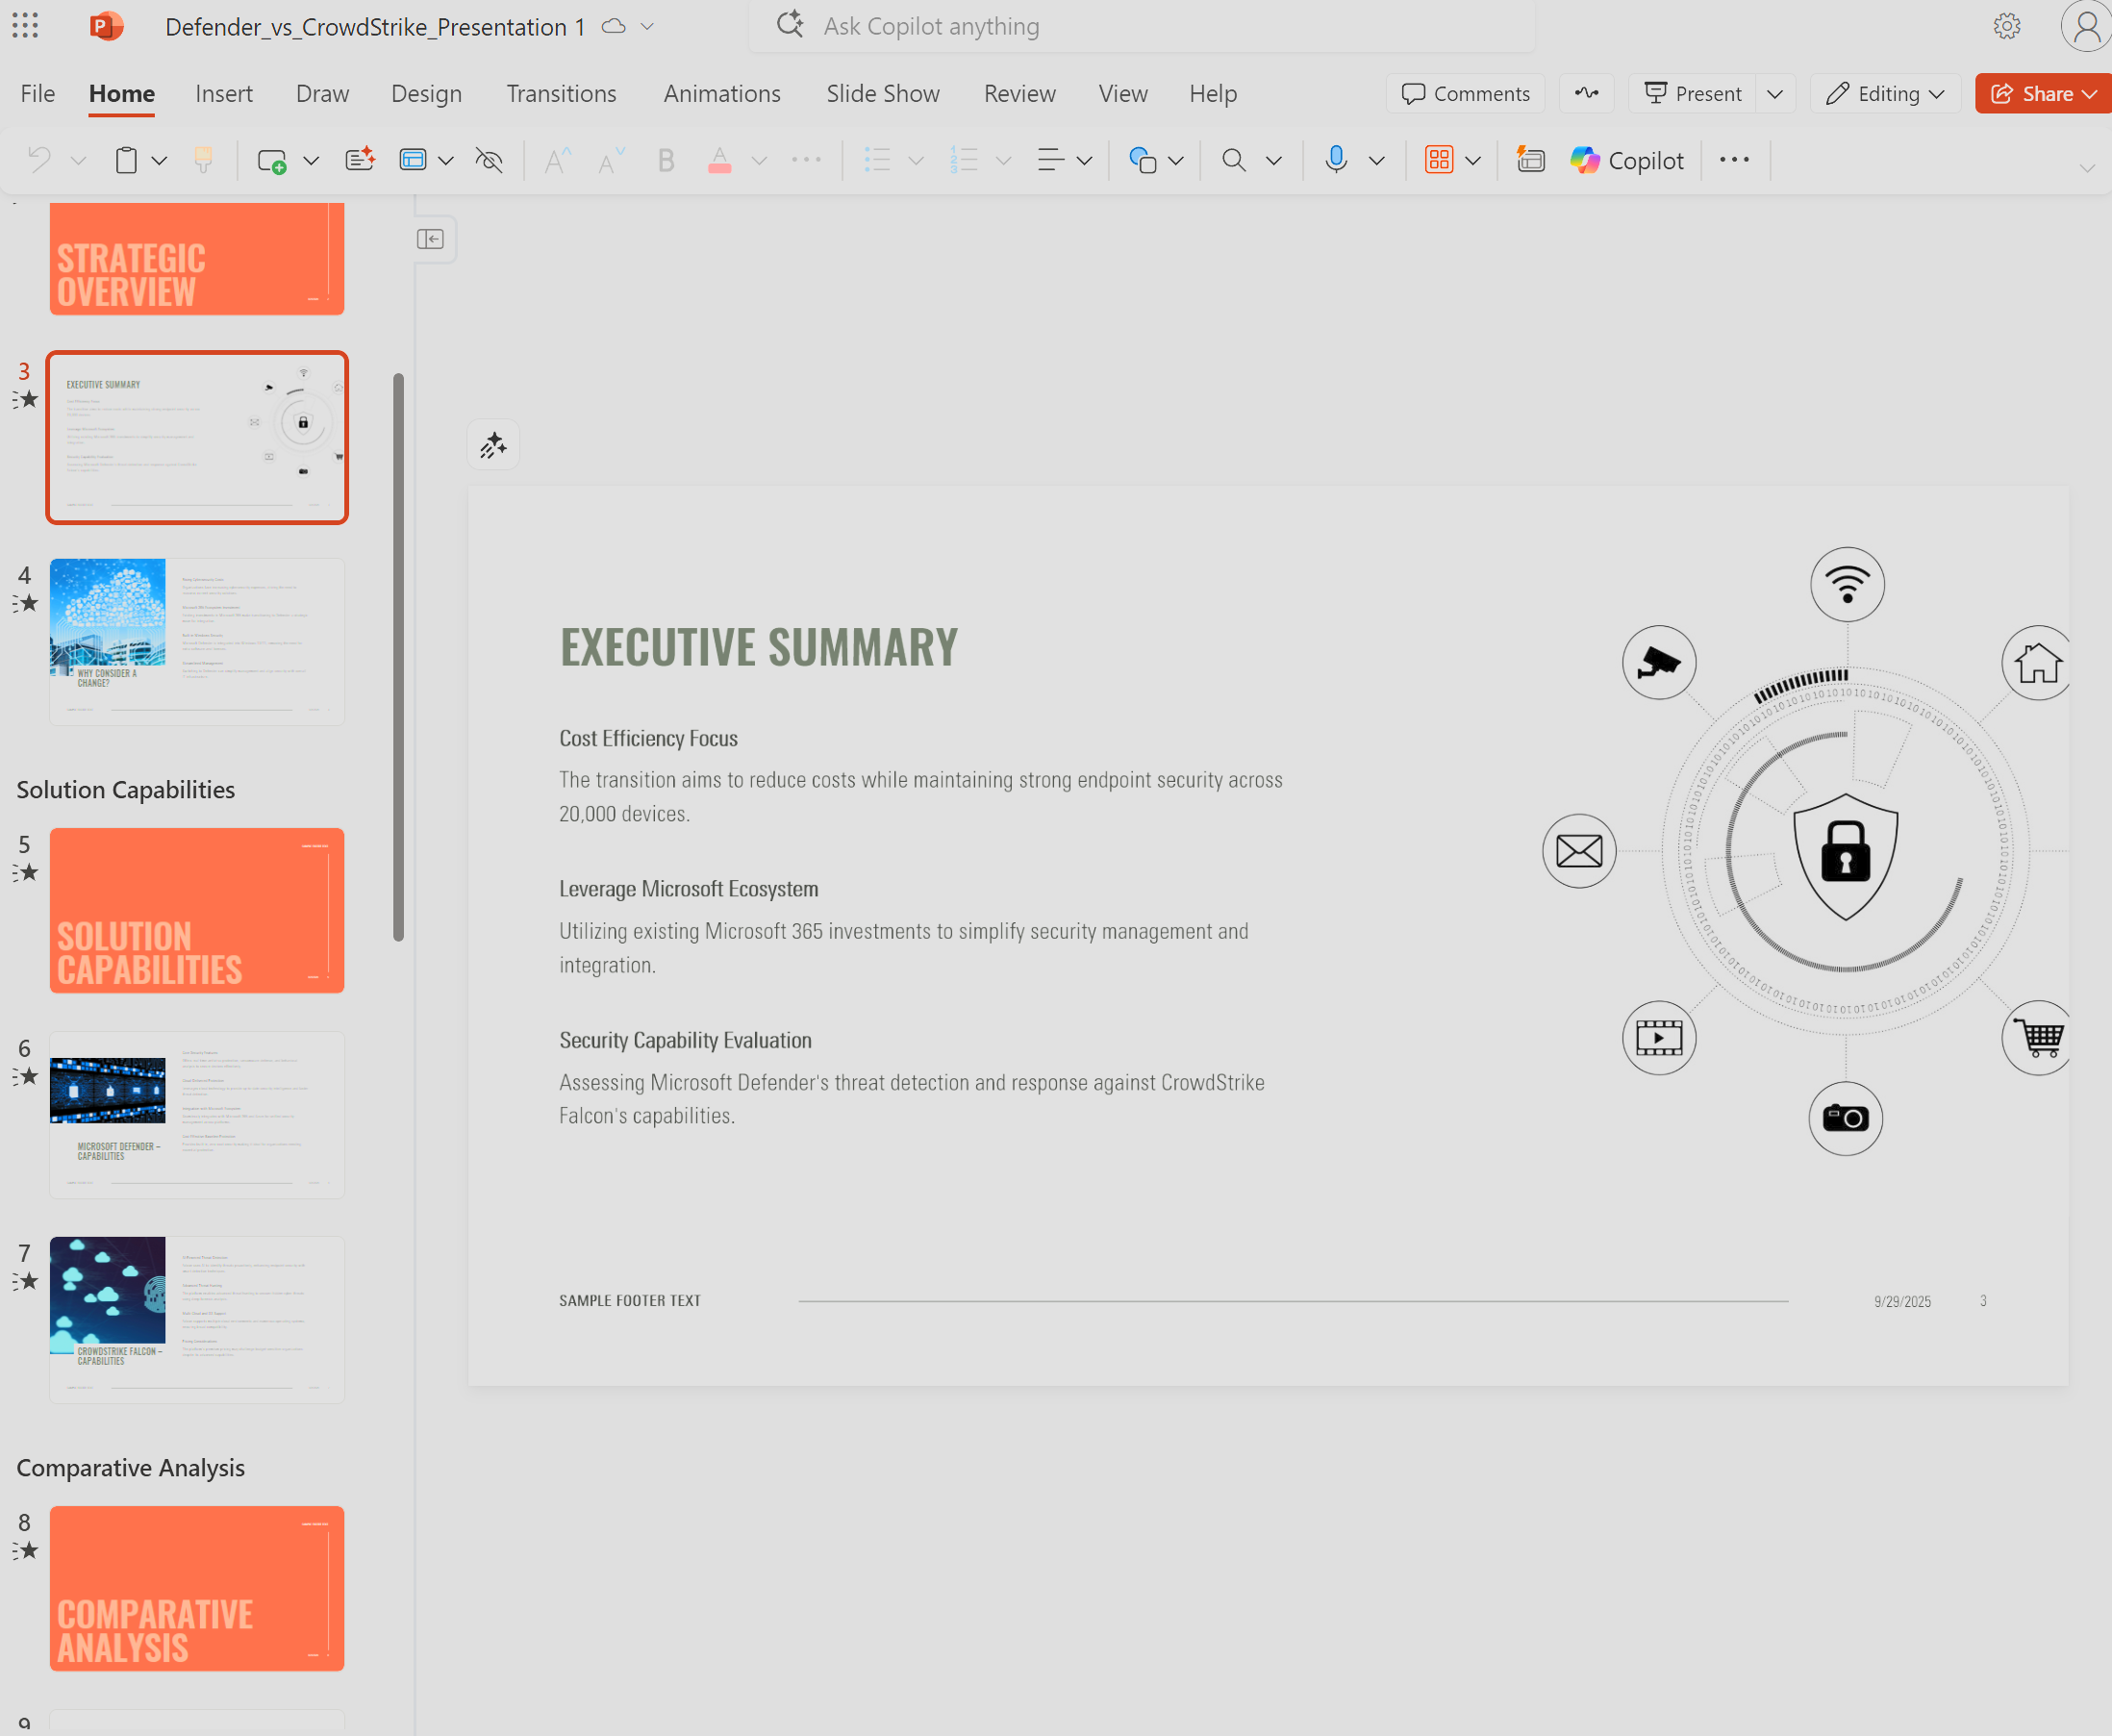Click the Comments button
The height and width of the screenshot is (1736, 2112).
1465,93
